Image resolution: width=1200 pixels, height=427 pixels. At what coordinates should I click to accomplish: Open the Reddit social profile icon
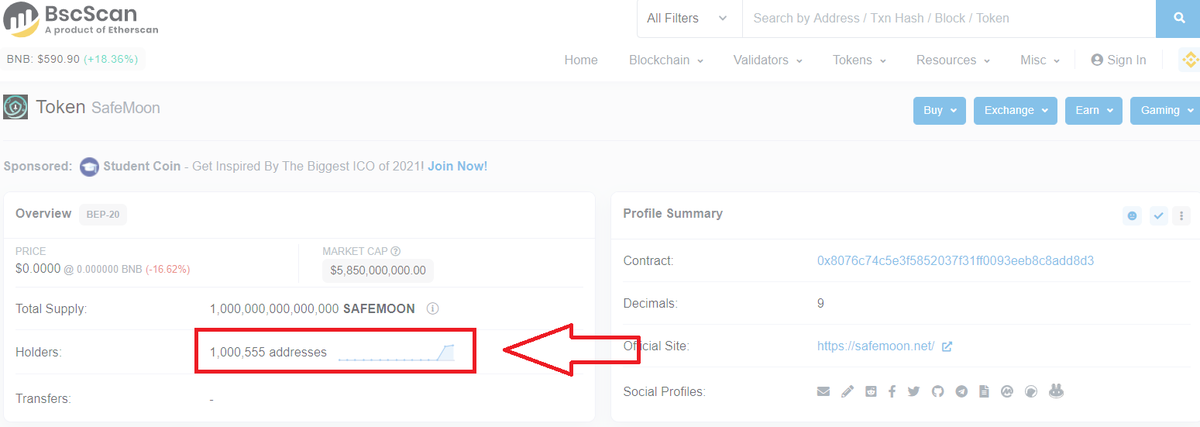pyautogui.click(x=870, y=391)
